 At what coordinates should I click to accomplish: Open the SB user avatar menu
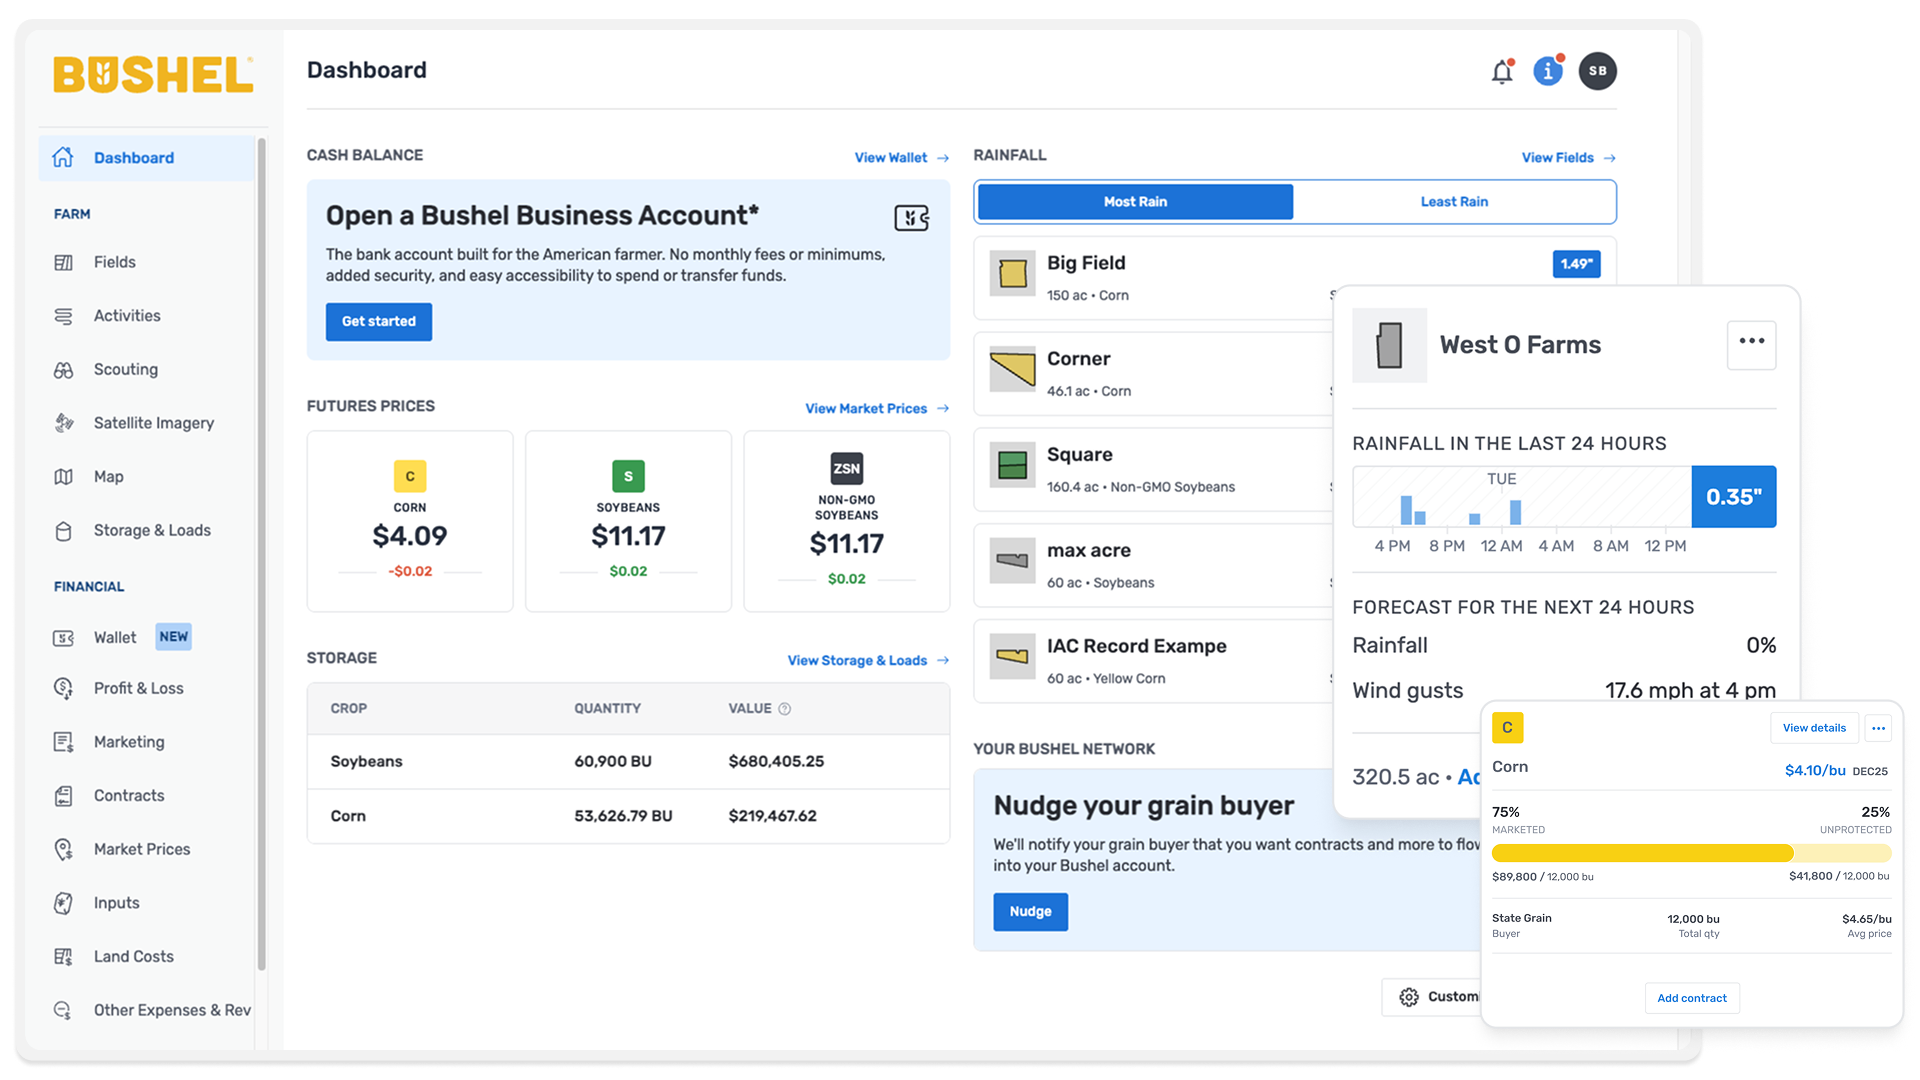pos(1597,71)
